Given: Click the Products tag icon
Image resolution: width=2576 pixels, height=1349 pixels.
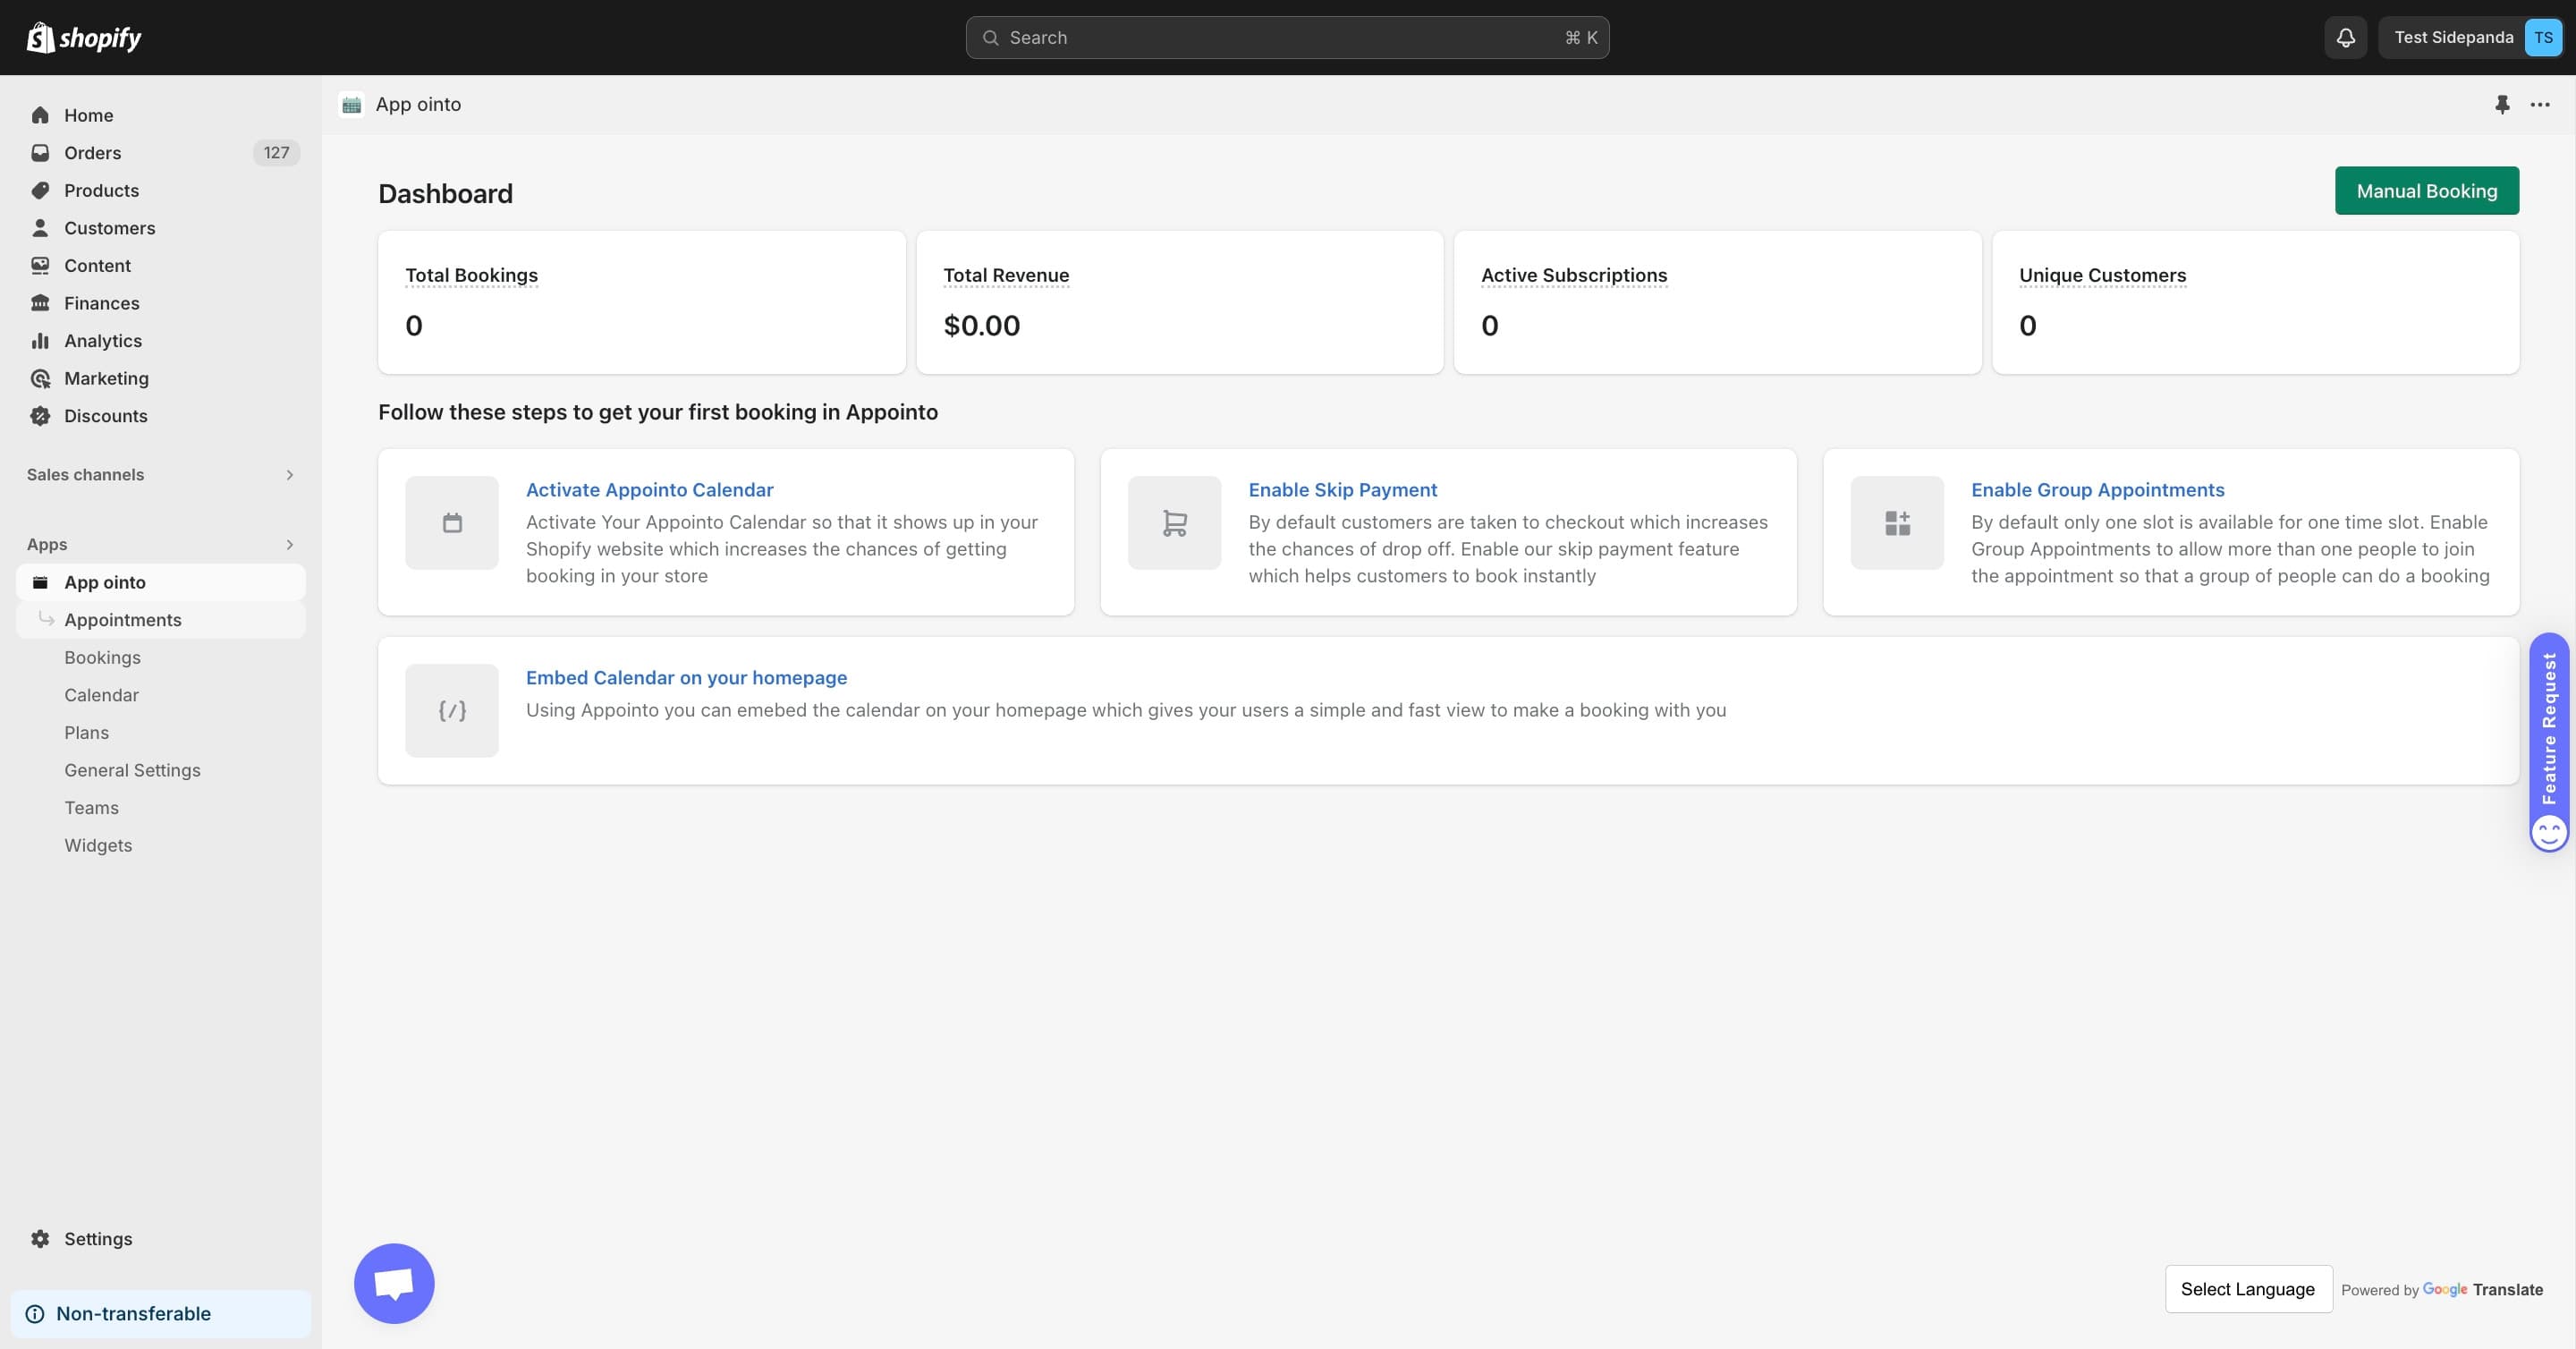Looking at the screenshot, I should coord(40,190).
